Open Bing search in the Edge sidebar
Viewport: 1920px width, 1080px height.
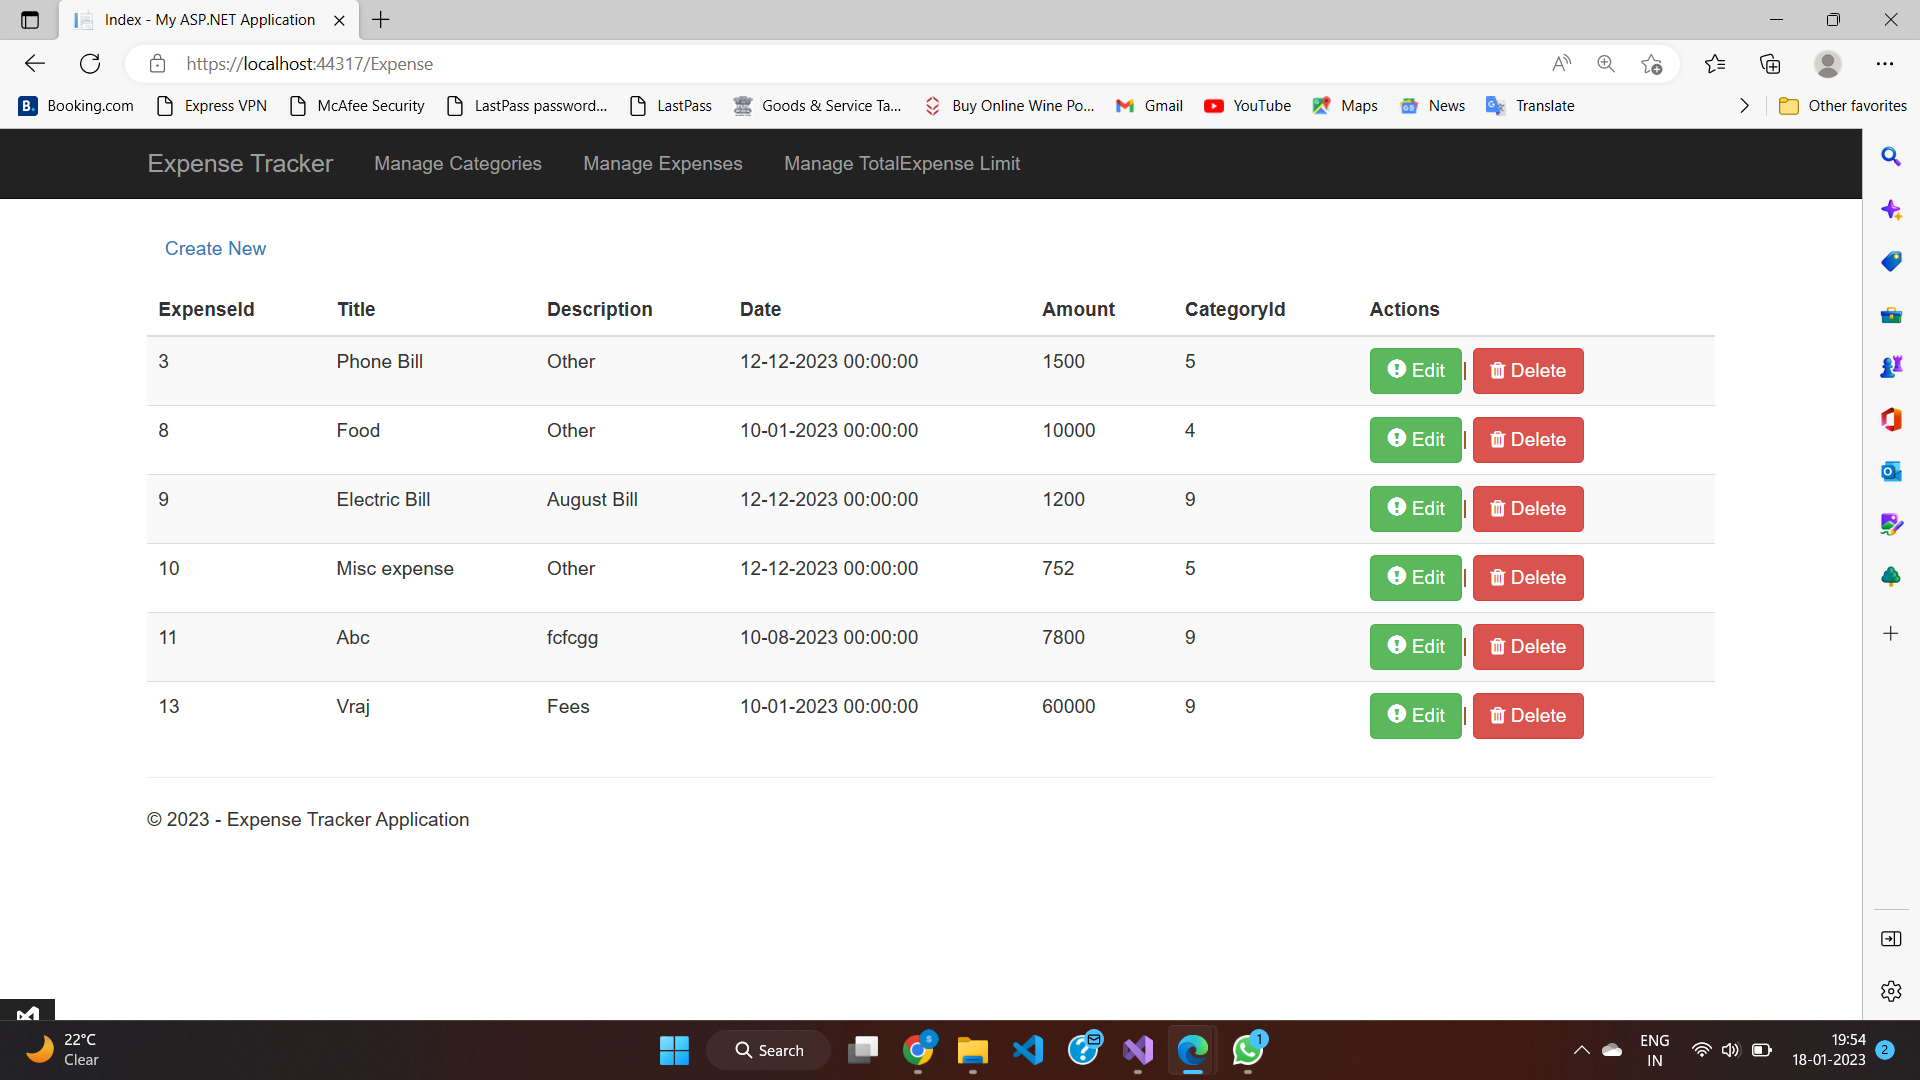click(1892, 157)
